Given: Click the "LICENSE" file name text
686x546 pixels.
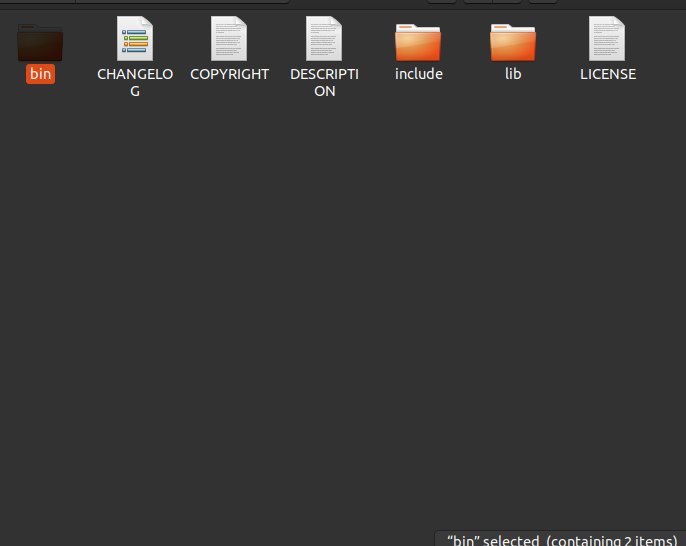Looking at the screenshot, I should (608, 74).
